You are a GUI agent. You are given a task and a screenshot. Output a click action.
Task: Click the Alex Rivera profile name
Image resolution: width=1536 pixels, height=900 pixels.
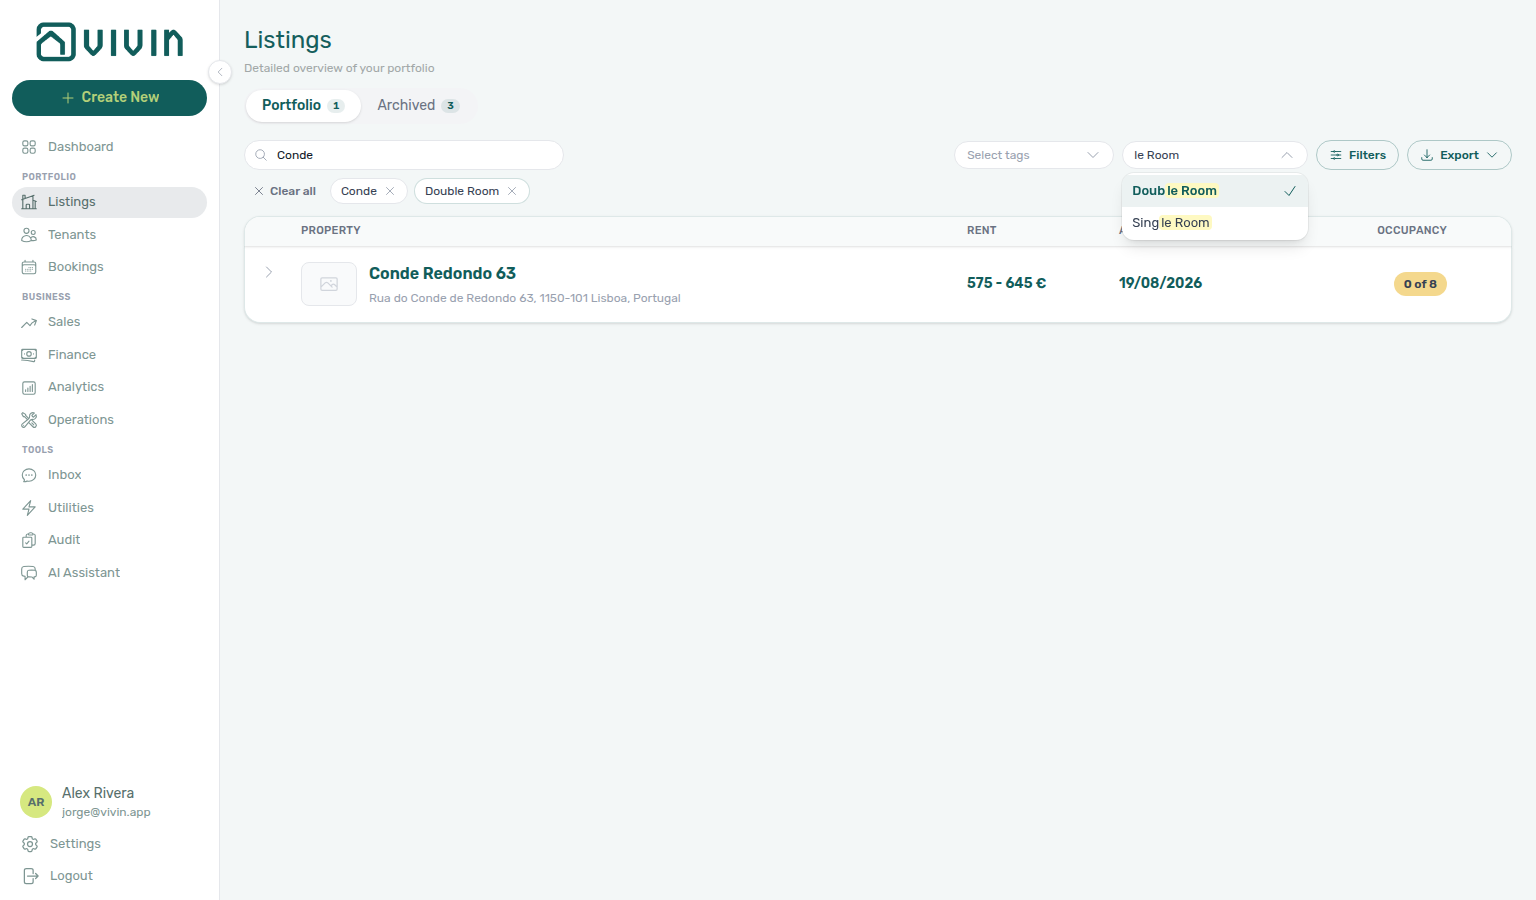pos(98,793)
